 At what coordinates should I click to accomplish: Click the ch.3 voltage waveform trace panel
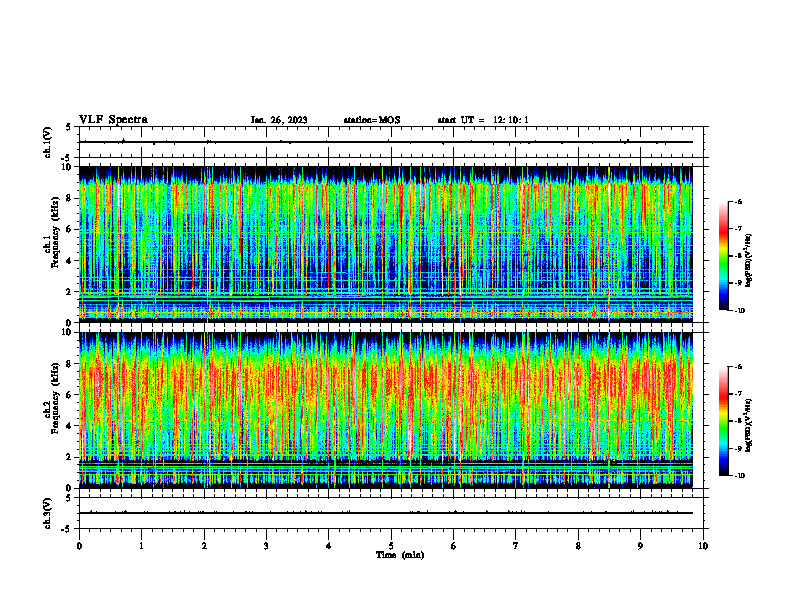click(391, 513)
